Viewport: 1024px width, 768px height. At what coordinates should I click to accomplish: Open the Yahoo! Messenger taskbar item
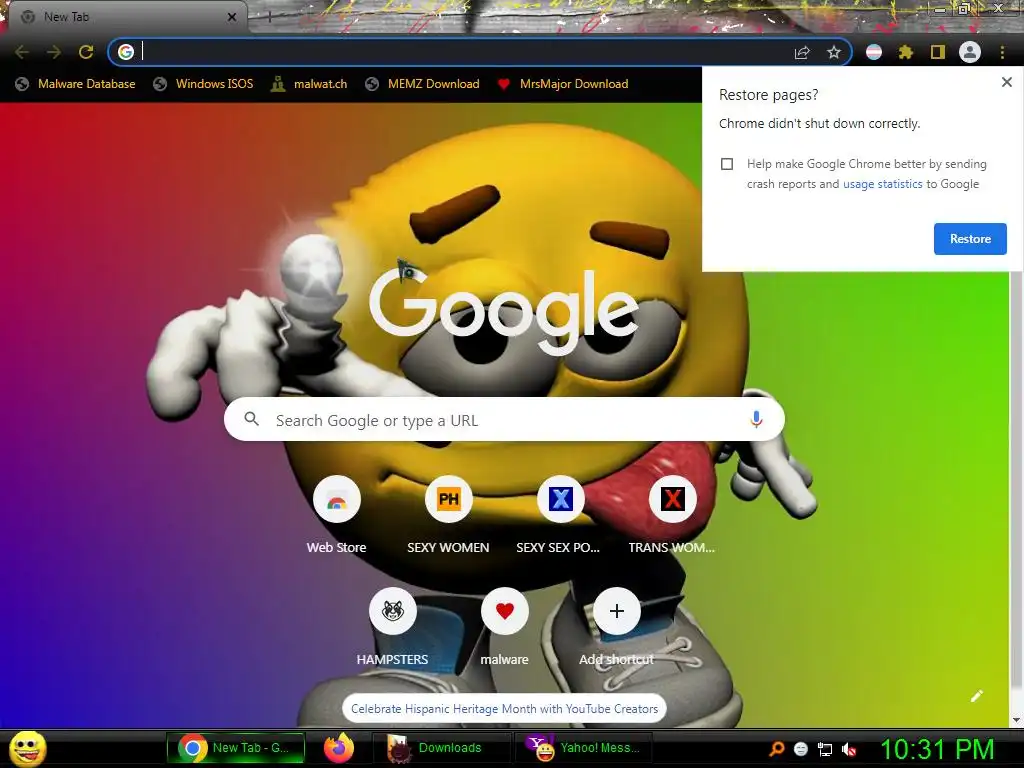click(584, 748)
